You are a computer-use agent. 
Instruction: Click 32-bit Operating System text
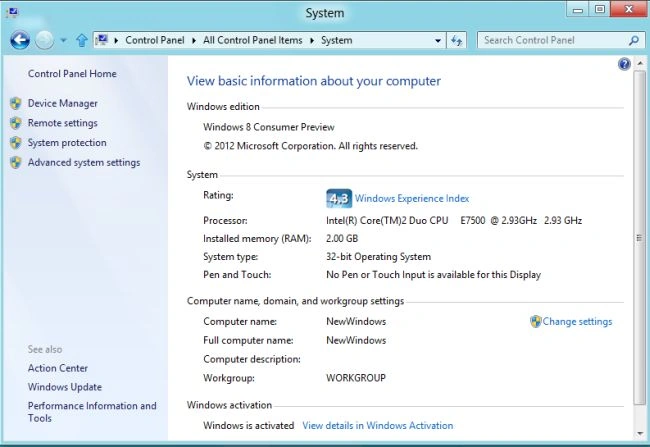tap(378, 257)
